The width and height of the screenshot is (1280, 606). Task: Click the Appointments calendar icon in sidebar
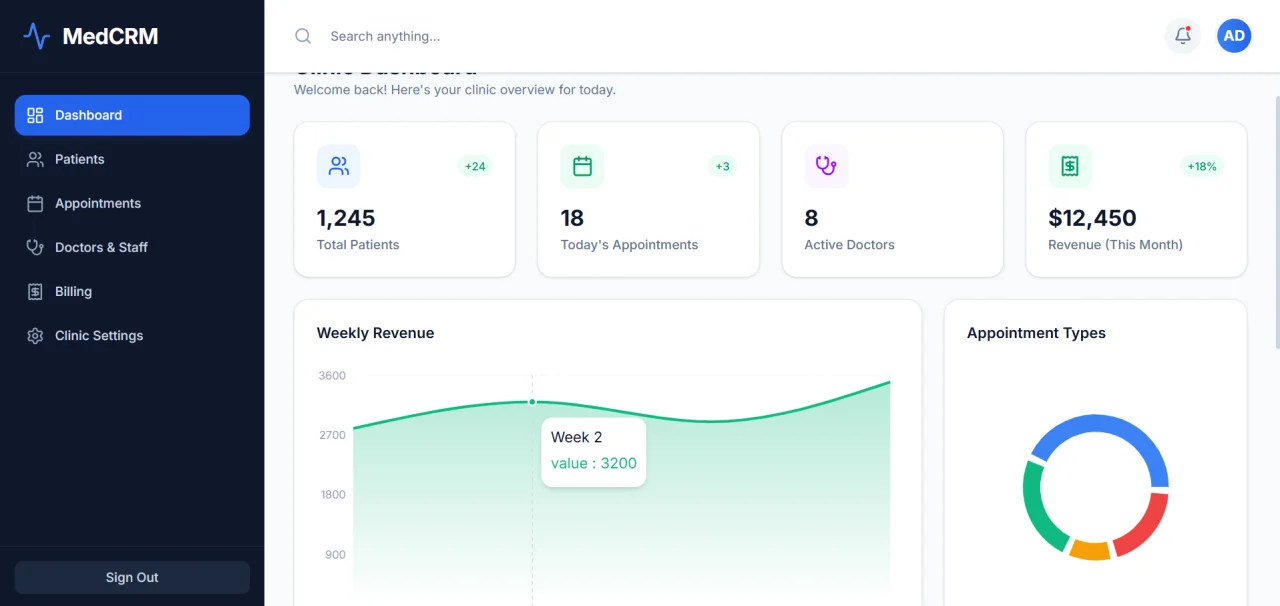[35, 203]
